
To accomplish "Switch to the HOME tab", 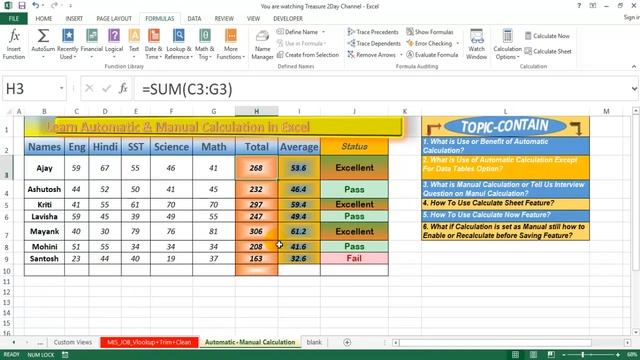I will 44,18.
